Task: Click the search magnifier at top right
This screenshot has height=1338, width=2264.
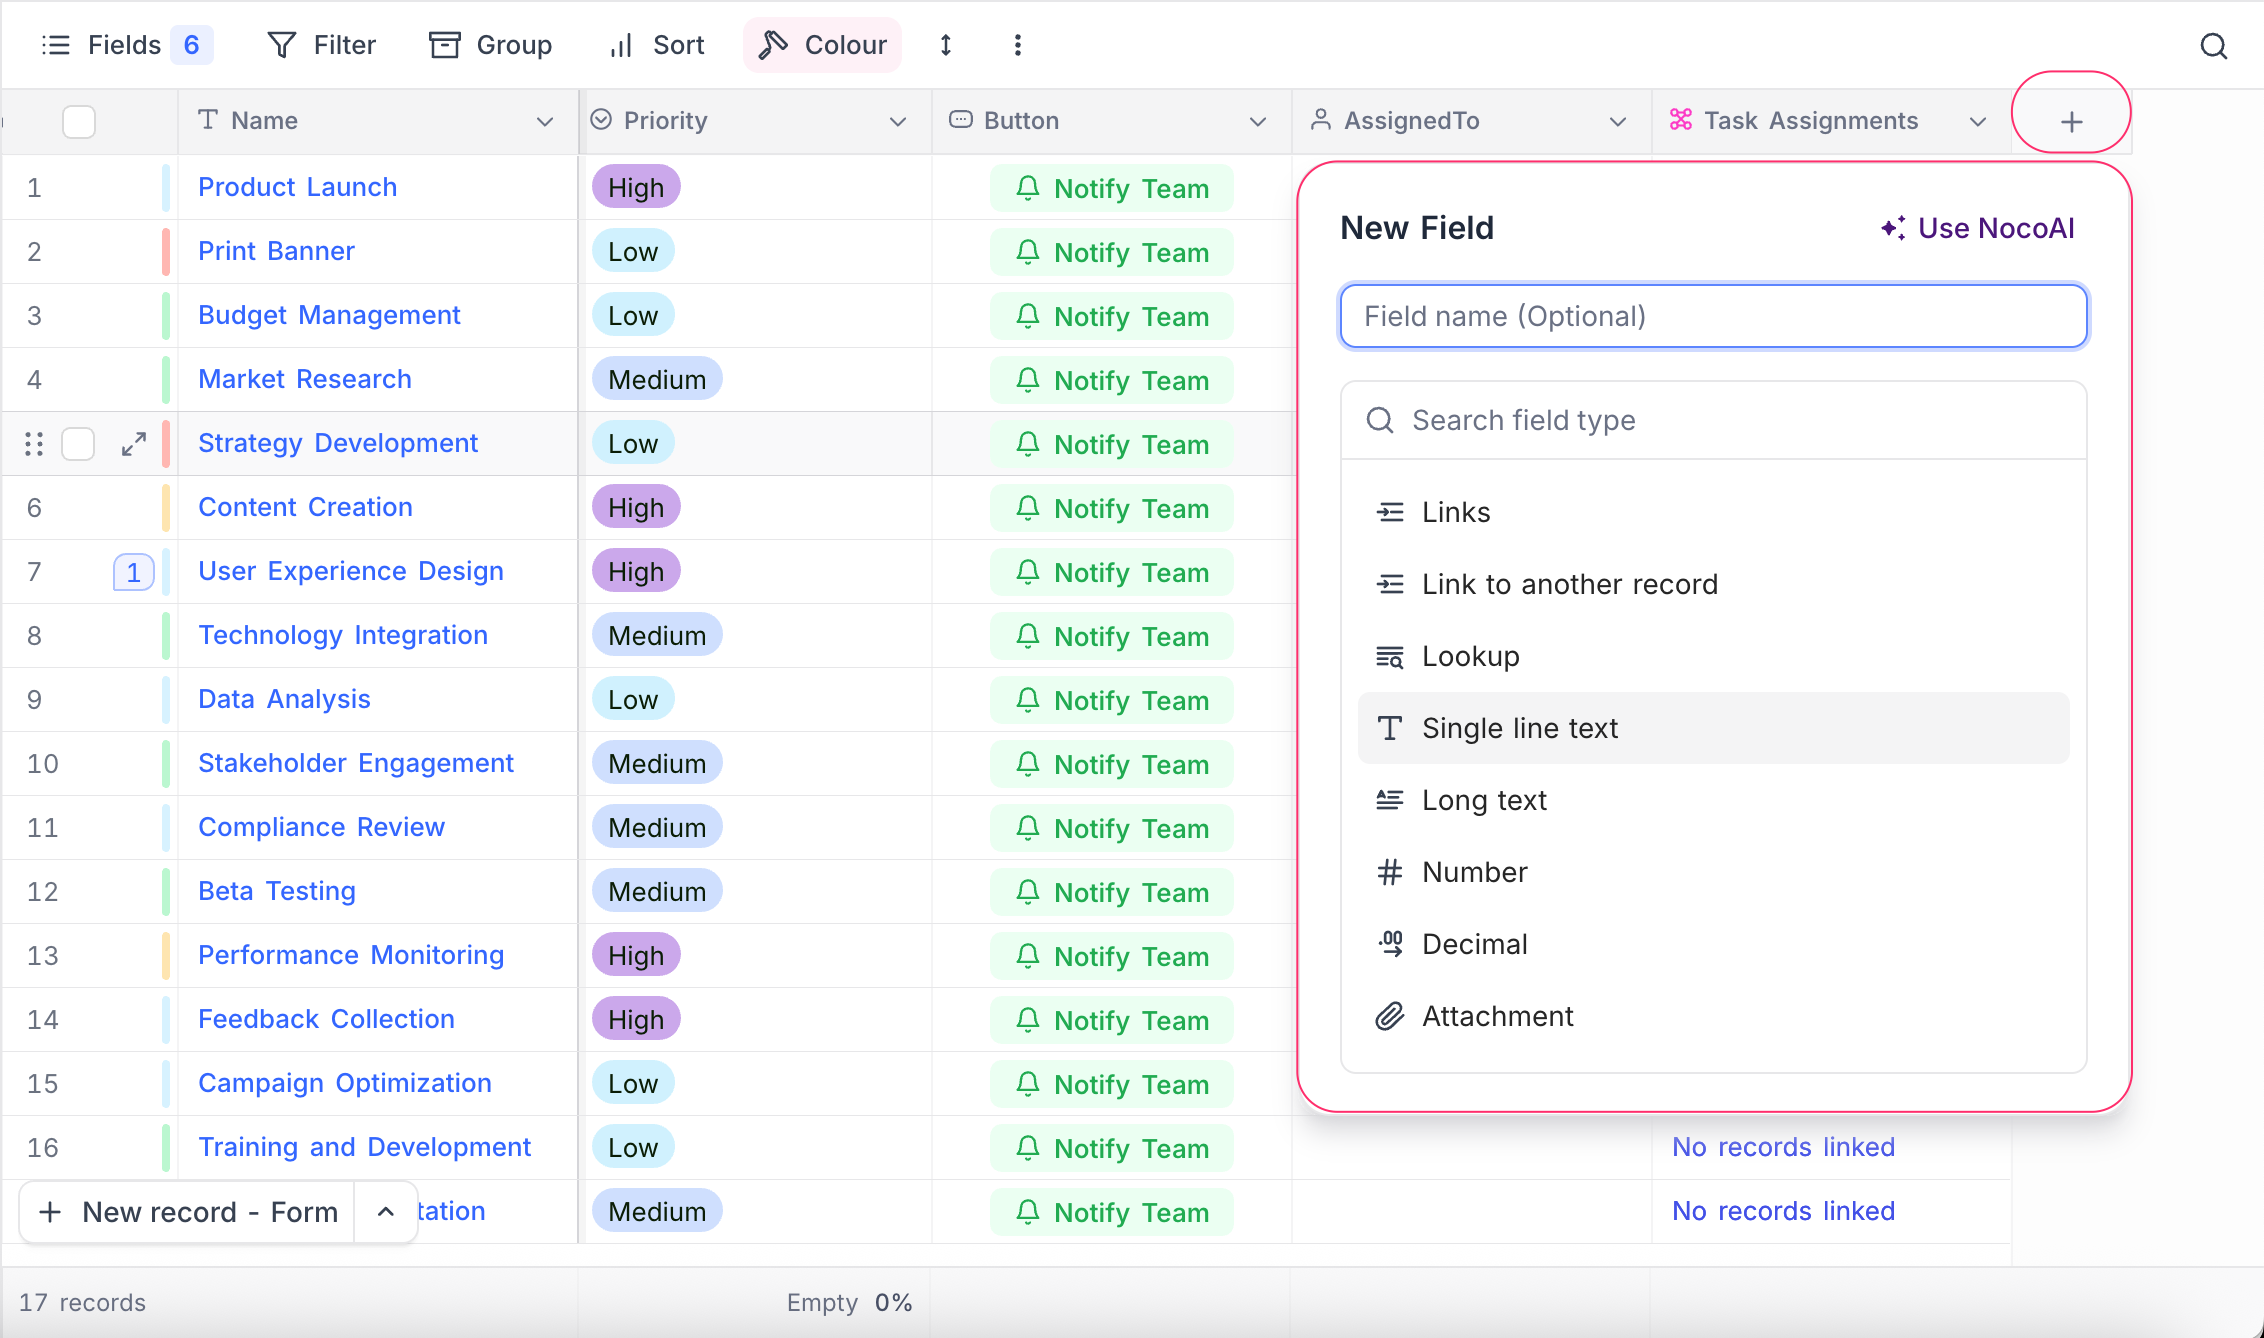Action: point(2214,46)
